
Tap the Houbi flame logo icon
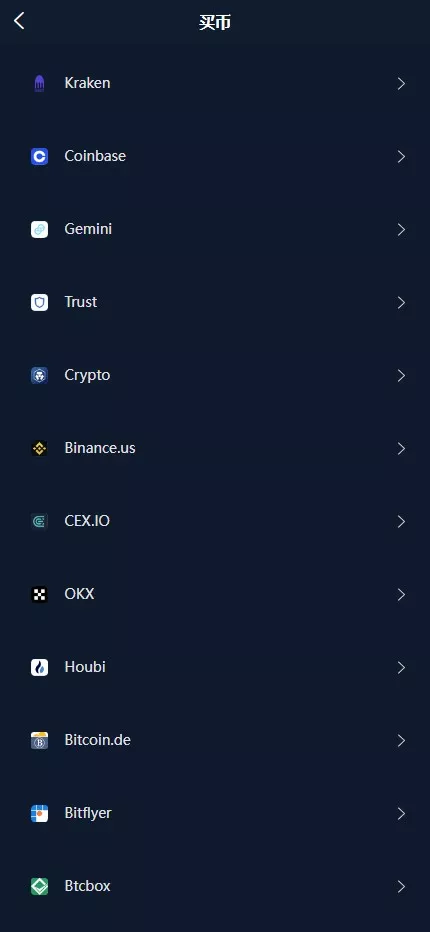[x=39, y=667]
